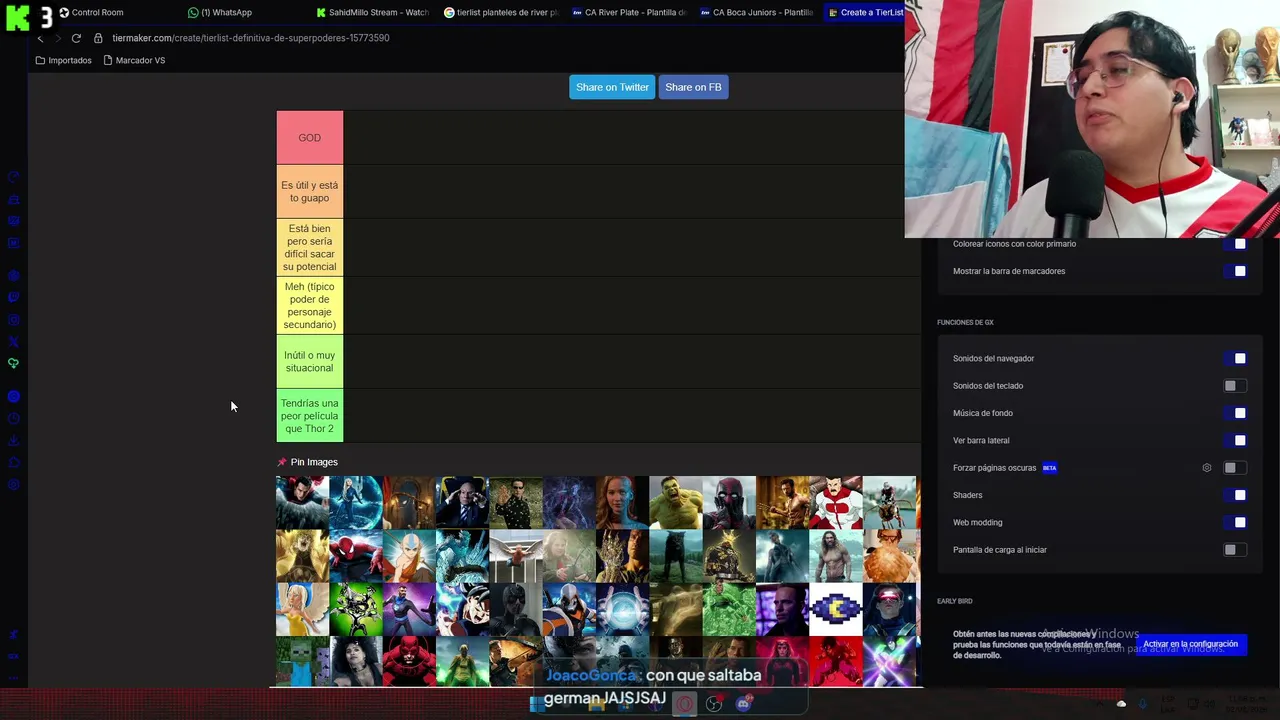Click the 'FUNCIONES DE GX' section heading
The image size is (1280, 720).
[x=965, y=323]
